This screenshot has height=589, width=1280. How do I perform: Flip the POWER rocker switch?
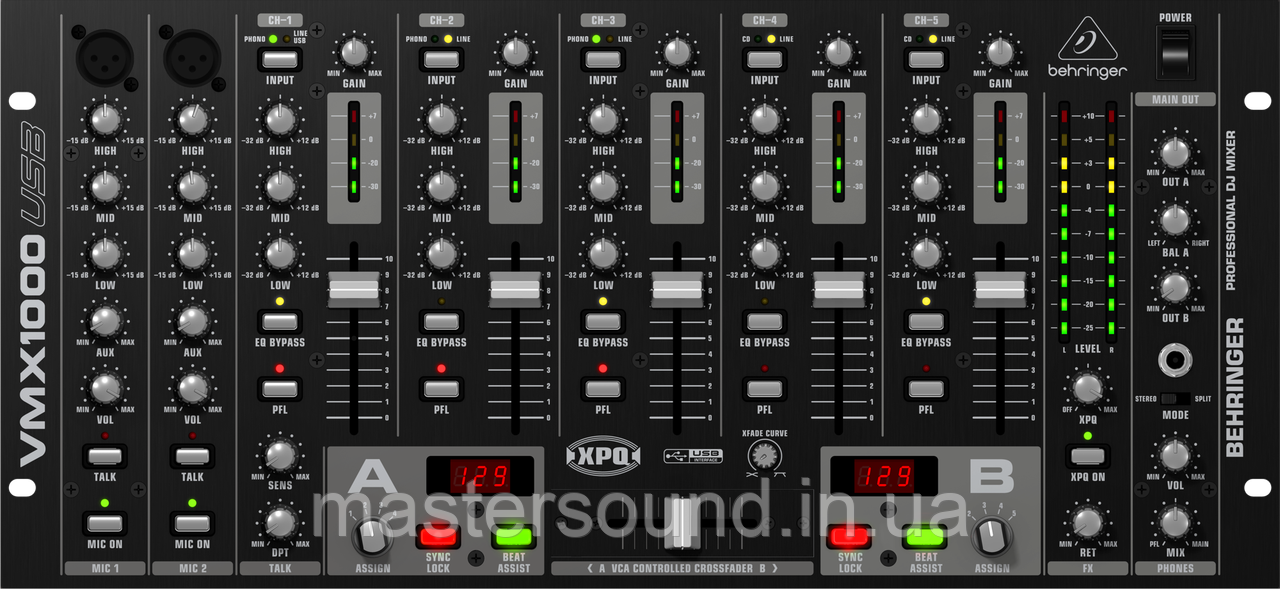[x=1175, y=52]
